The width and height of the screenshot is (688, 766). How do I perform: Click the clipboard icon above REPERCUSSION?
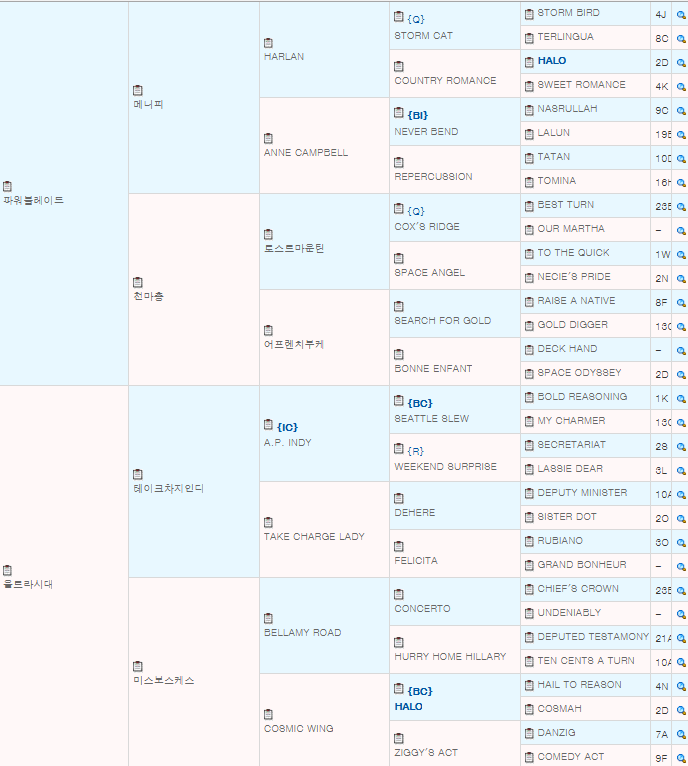pyautogui.click(x=399, y=162)
